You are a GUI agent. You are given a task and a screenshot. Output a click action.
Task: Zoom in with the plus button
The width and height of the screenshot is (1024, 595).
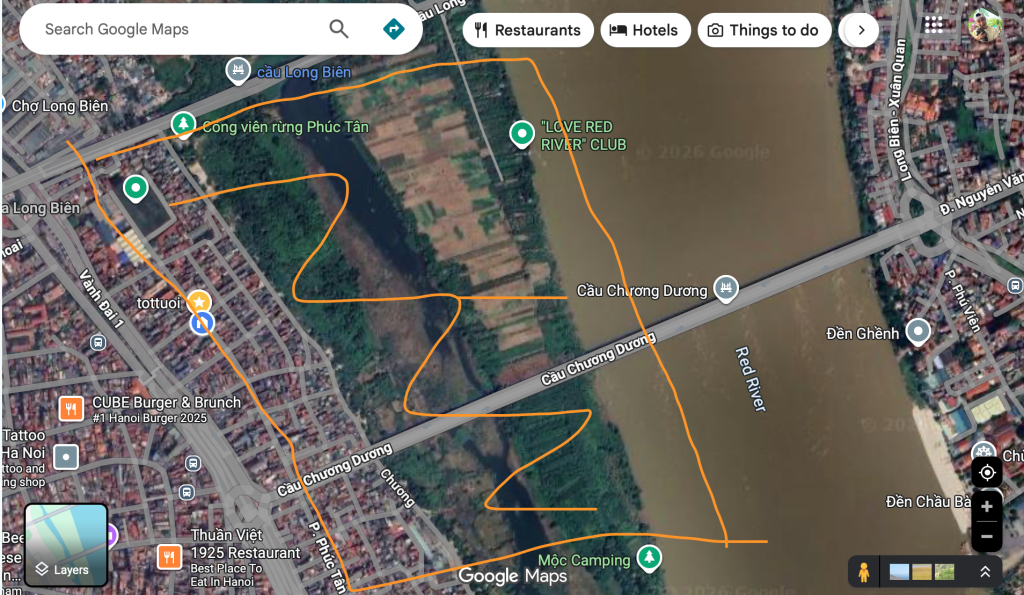click(987, 506)
